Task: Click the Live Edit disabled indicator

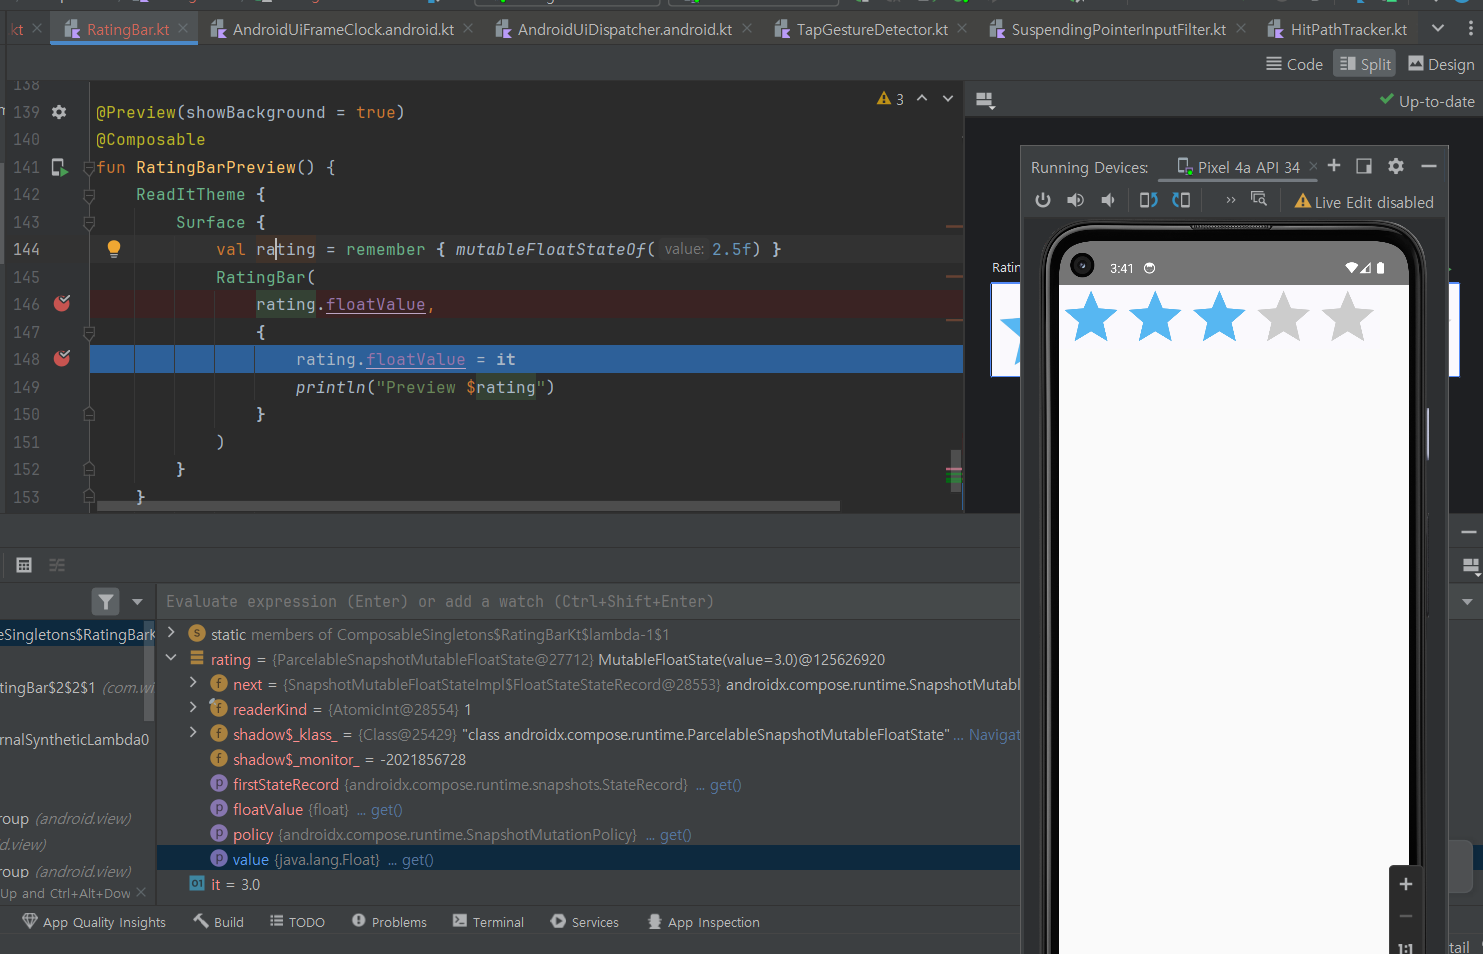Action: pyautogui.click(x=1364, y=202)
